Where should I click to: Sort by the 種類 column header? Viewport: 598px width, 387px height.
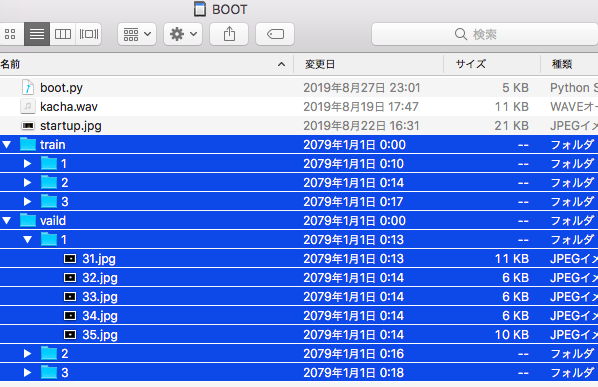click(x=569, y=64)
